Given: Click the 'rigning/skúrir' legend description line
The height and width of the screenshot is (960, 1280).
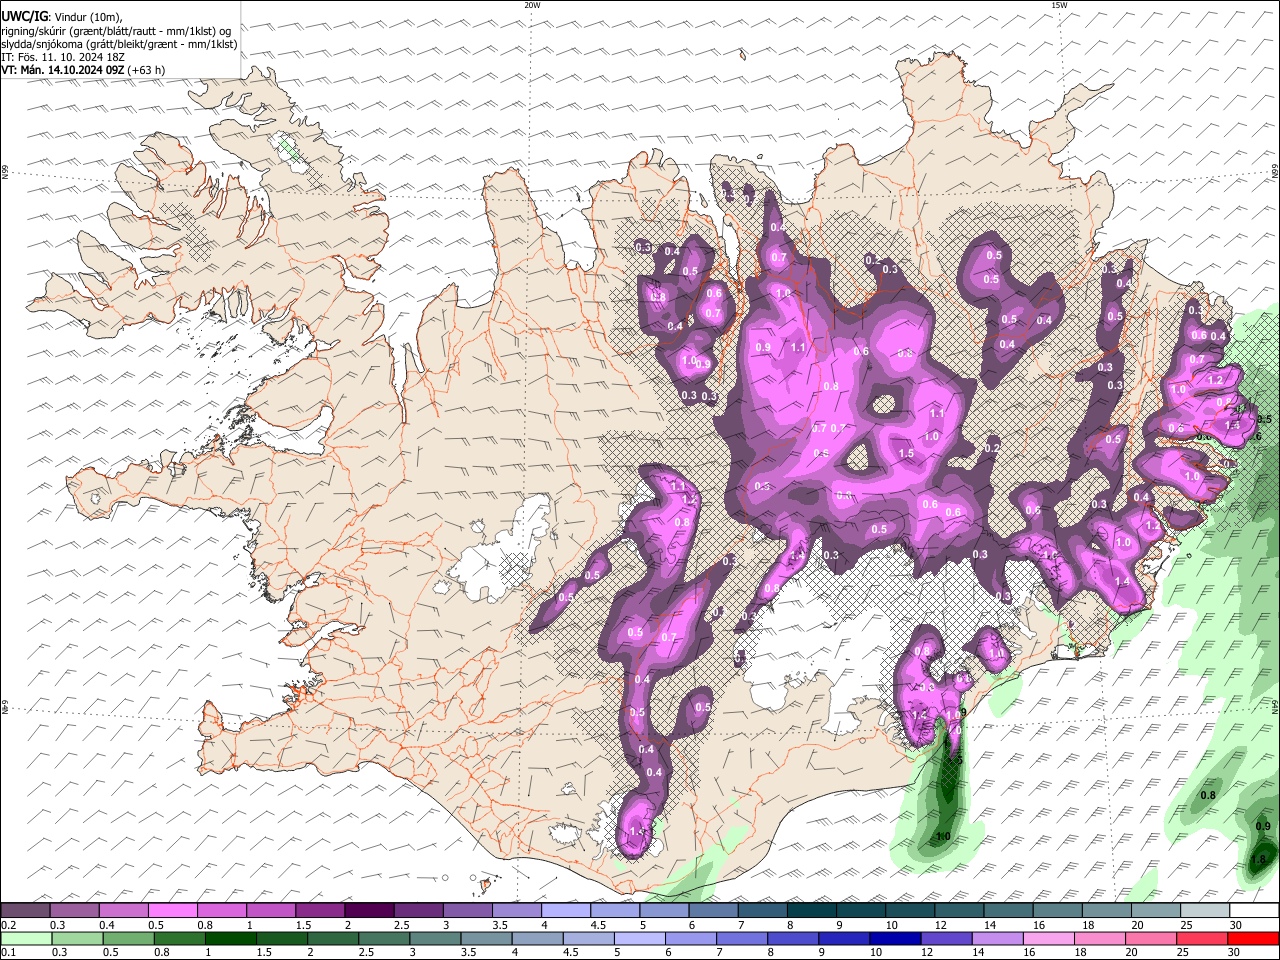Looking at the screenshot, I should pos(116,31).
